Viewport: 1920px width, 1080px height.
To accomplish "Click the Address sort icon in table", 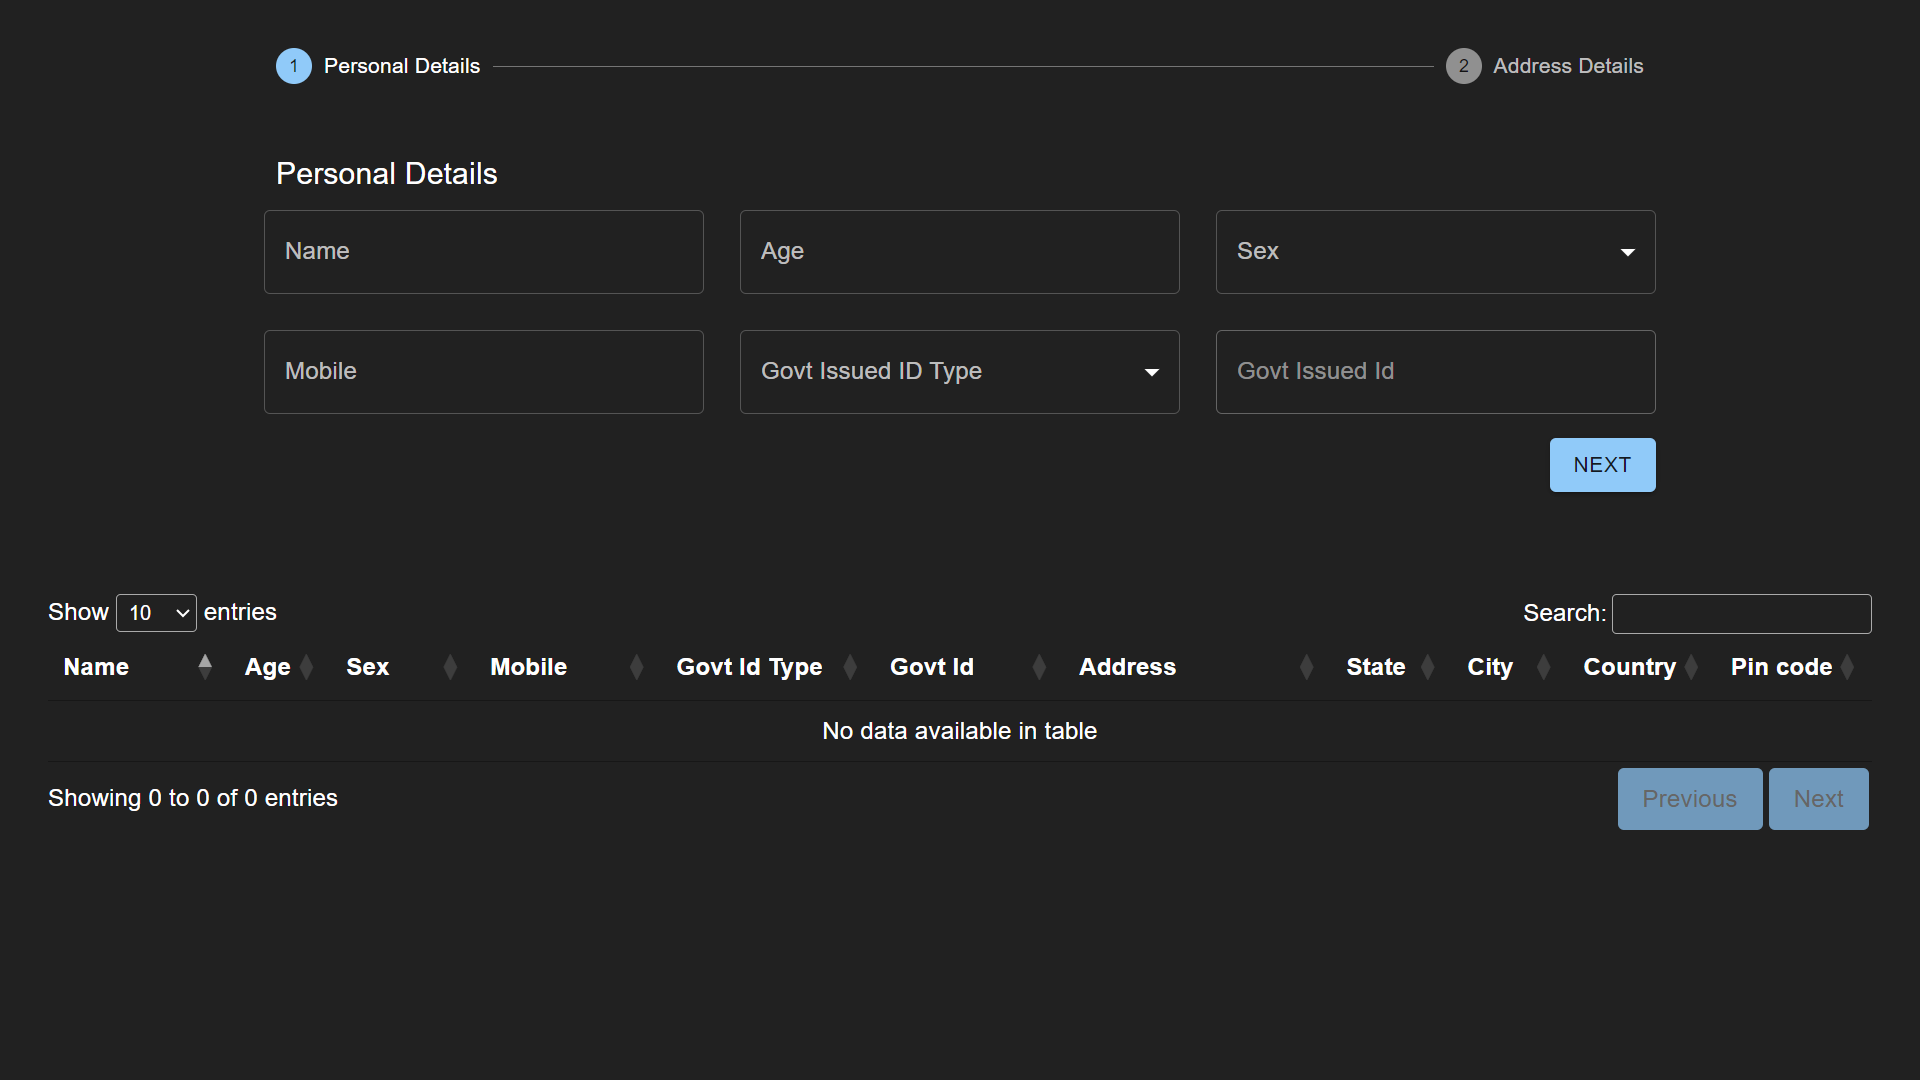I will pos(1303,667).
